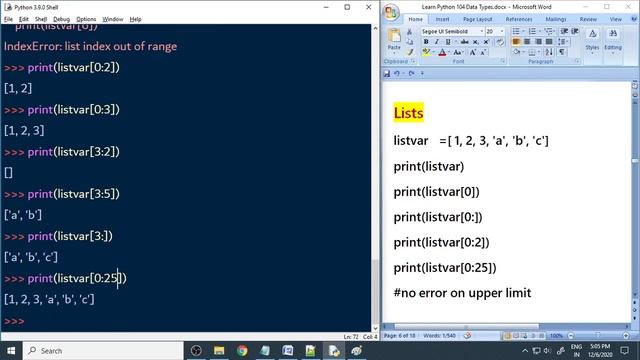Click the Windows Start button
The height and width of the screenshot is (360, 640).
pyautogui.click(x=11, y=351)
